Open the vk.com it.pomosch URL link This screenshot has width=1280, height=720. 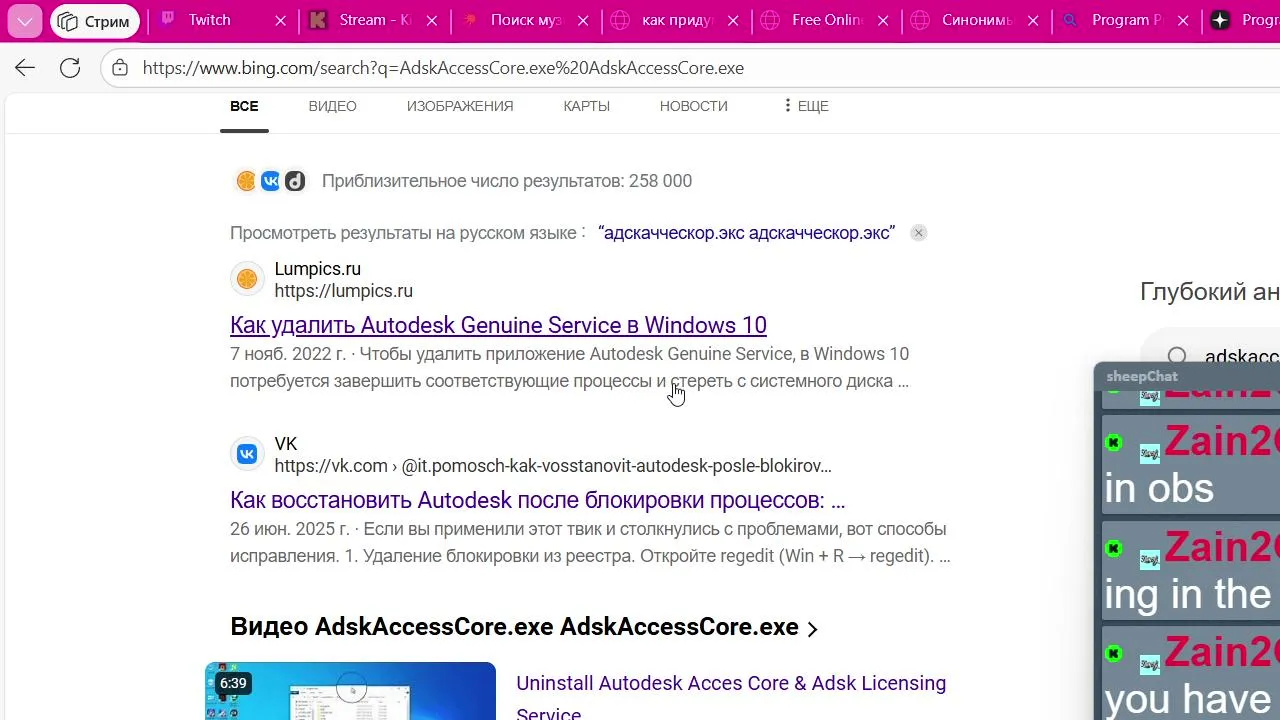(553, 466)
